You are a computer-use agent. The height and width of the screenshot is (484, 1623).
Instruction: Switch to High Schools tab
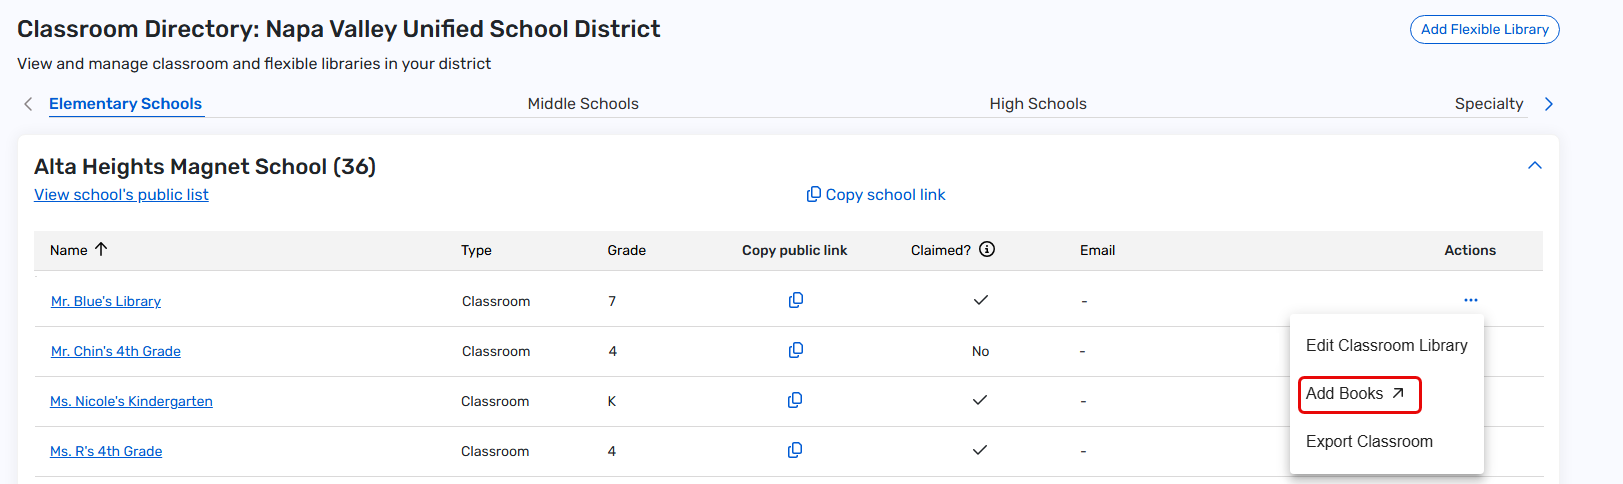[1038, 103]
